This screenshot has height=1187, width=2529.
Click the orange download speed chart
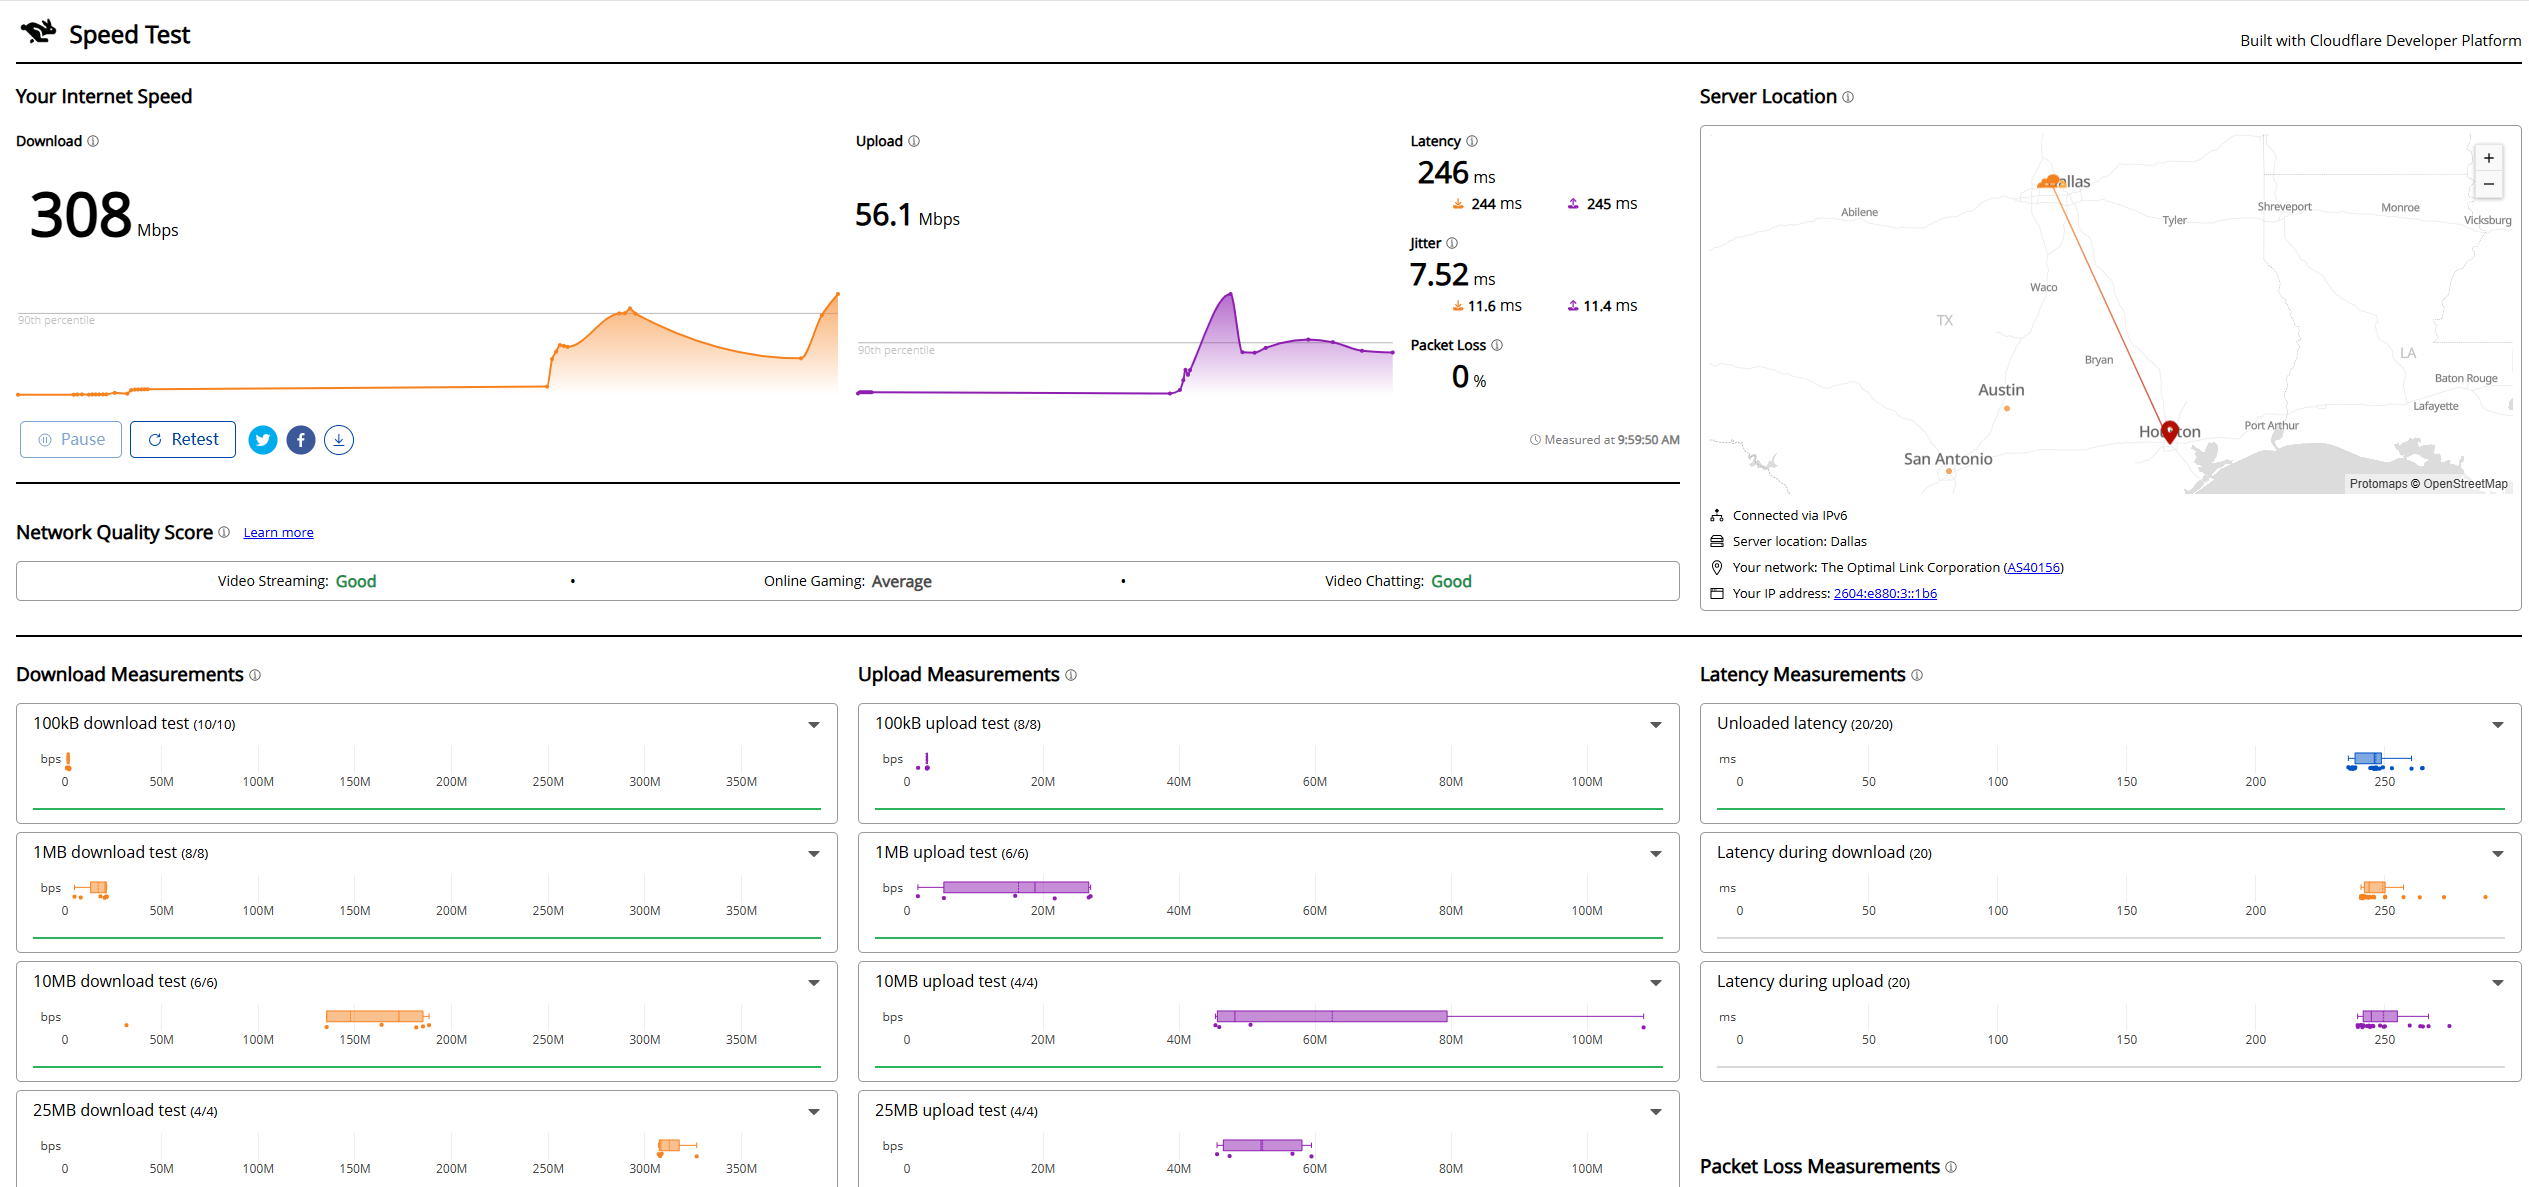pyautogui.click(x=427, y=345)
